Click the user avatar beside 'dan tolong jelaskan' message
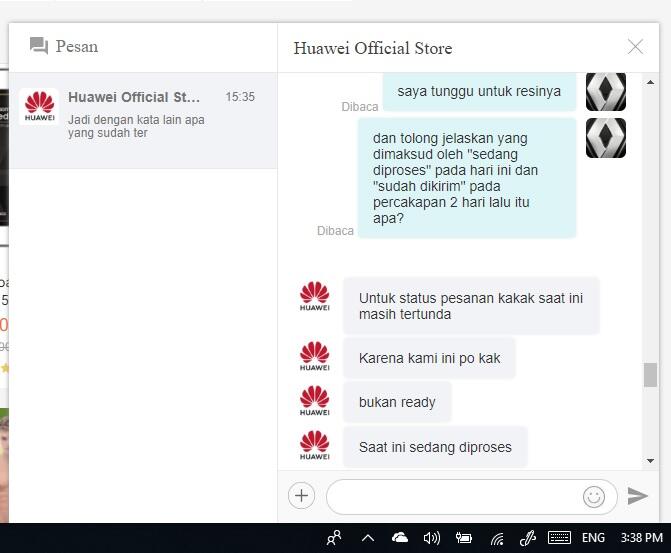The image size is (671, 553). (x=606, y=138)
